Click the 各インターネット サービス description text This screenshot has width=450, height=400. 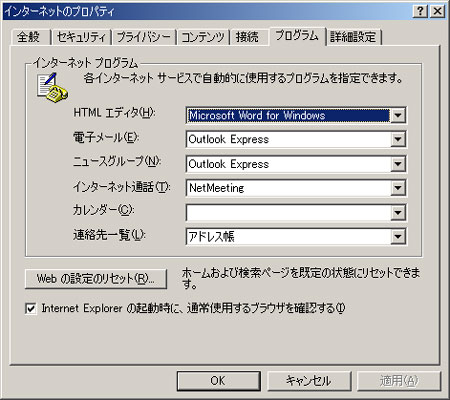click(x=243, y=78)
